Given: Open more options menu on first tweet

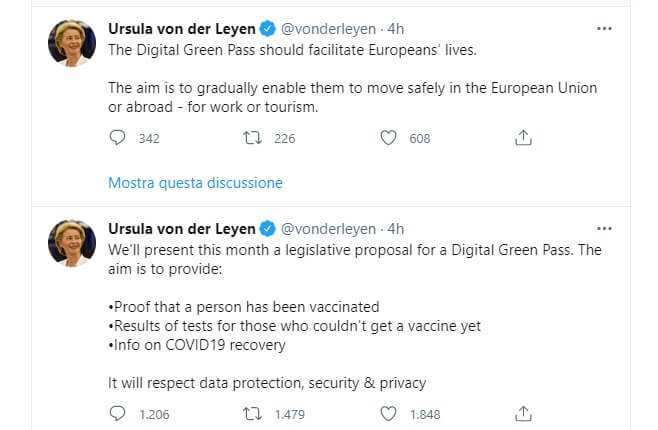Looking at the screenshot, I should click(604, 29).
